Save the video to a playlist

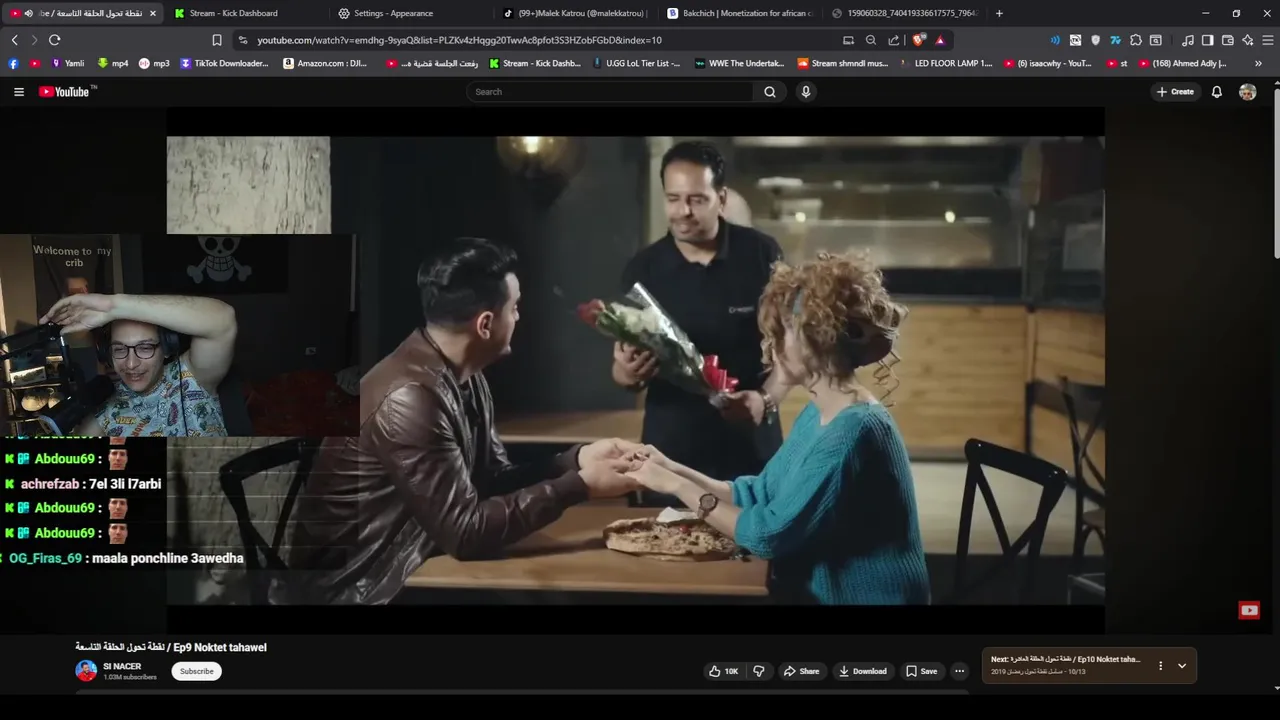921,671
